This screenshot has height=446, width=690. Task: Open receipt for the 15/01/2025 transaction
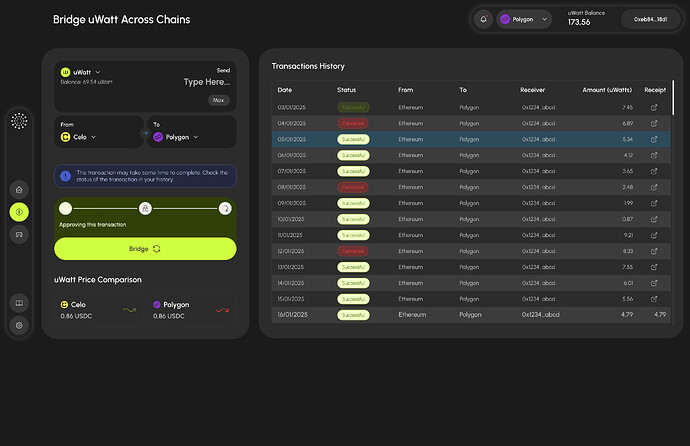(654, 299)
